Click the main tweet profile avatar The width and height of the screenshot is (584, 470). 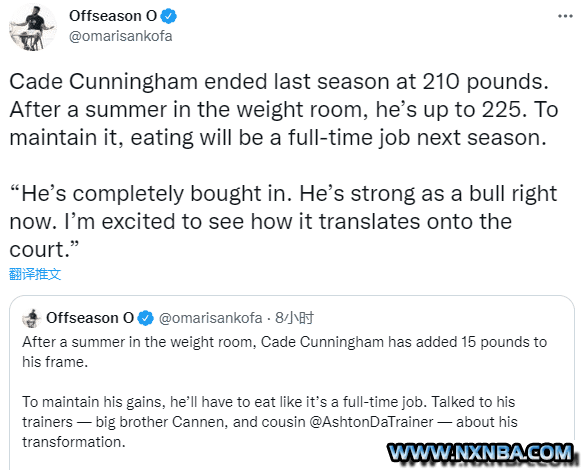(x=33, y=27)
